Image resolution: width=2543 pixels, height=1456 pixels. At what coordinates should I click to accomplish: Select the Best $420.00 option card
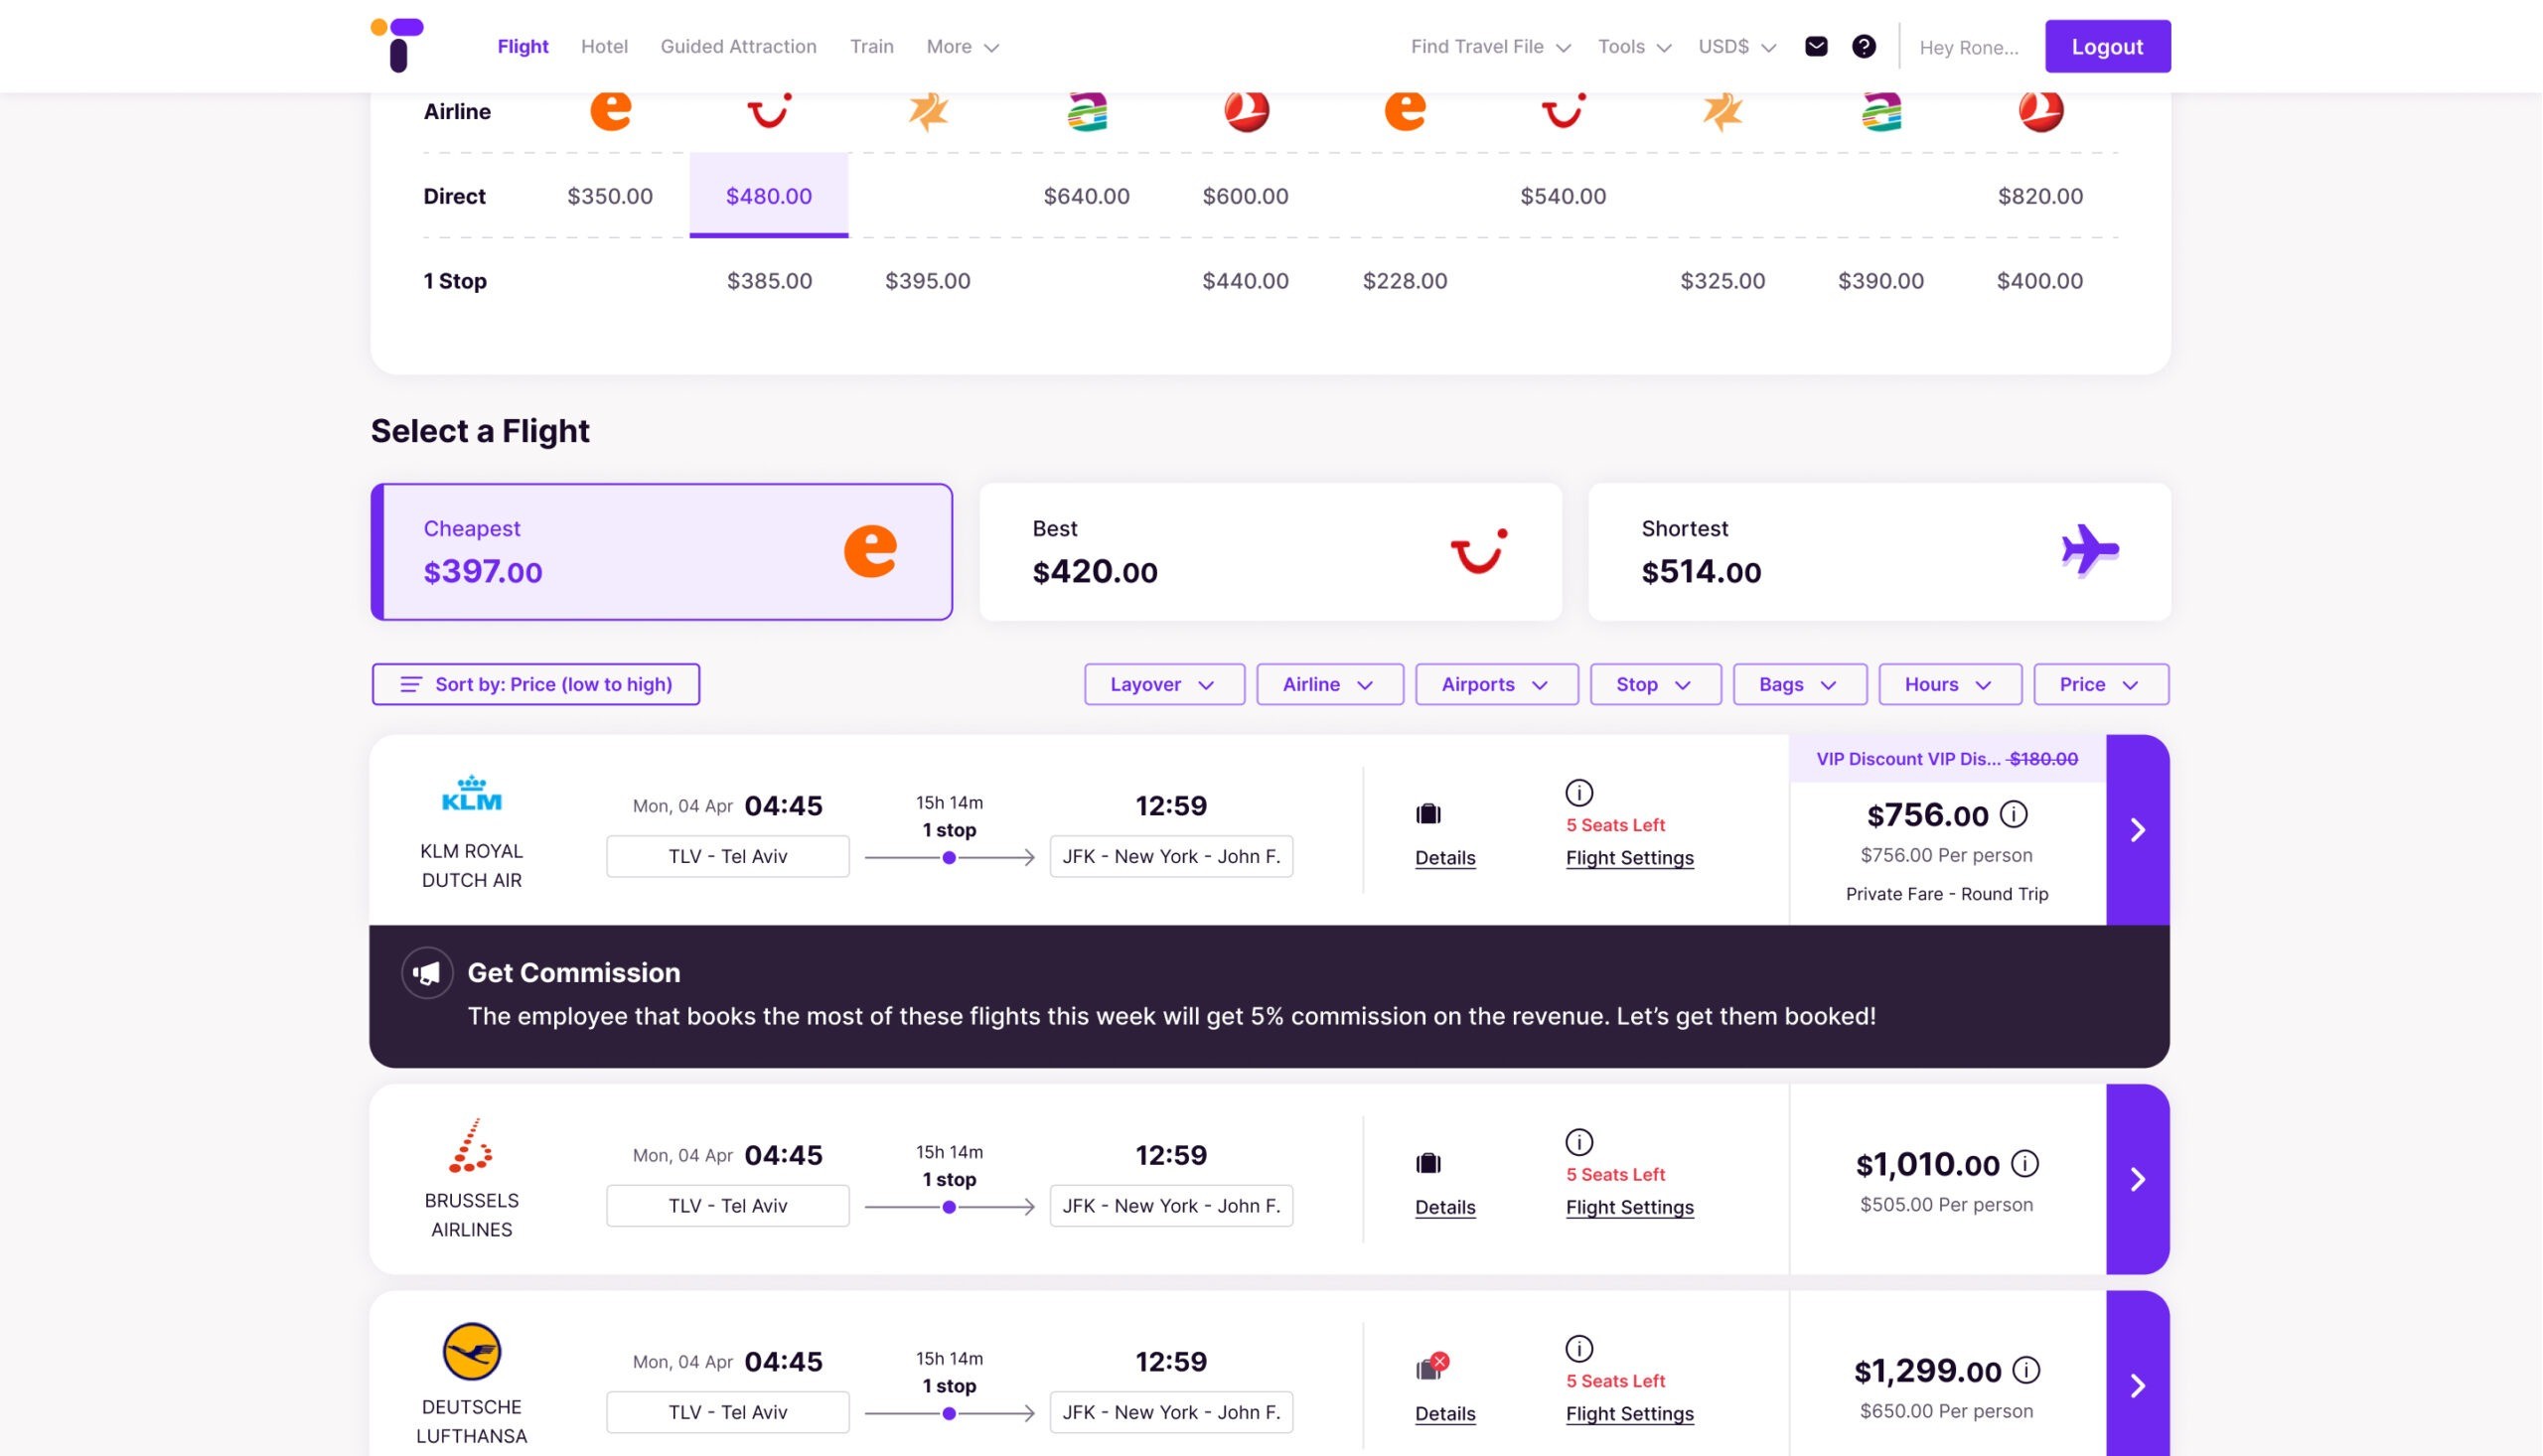tap(1270, 551)
